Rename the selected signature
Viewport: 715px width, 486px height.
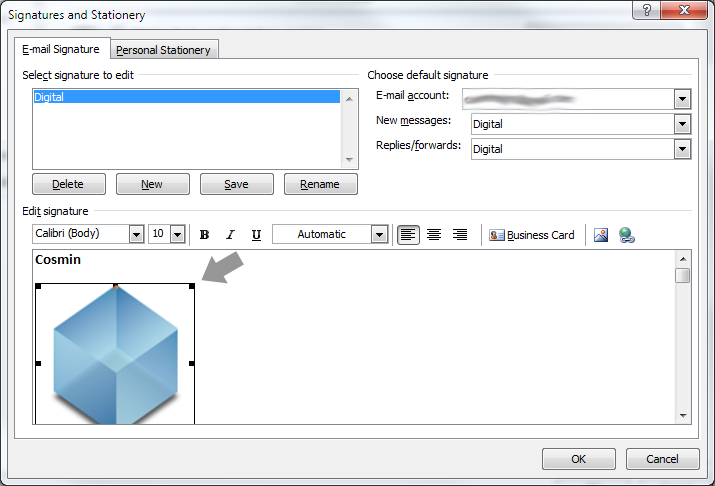click(321, 184)
